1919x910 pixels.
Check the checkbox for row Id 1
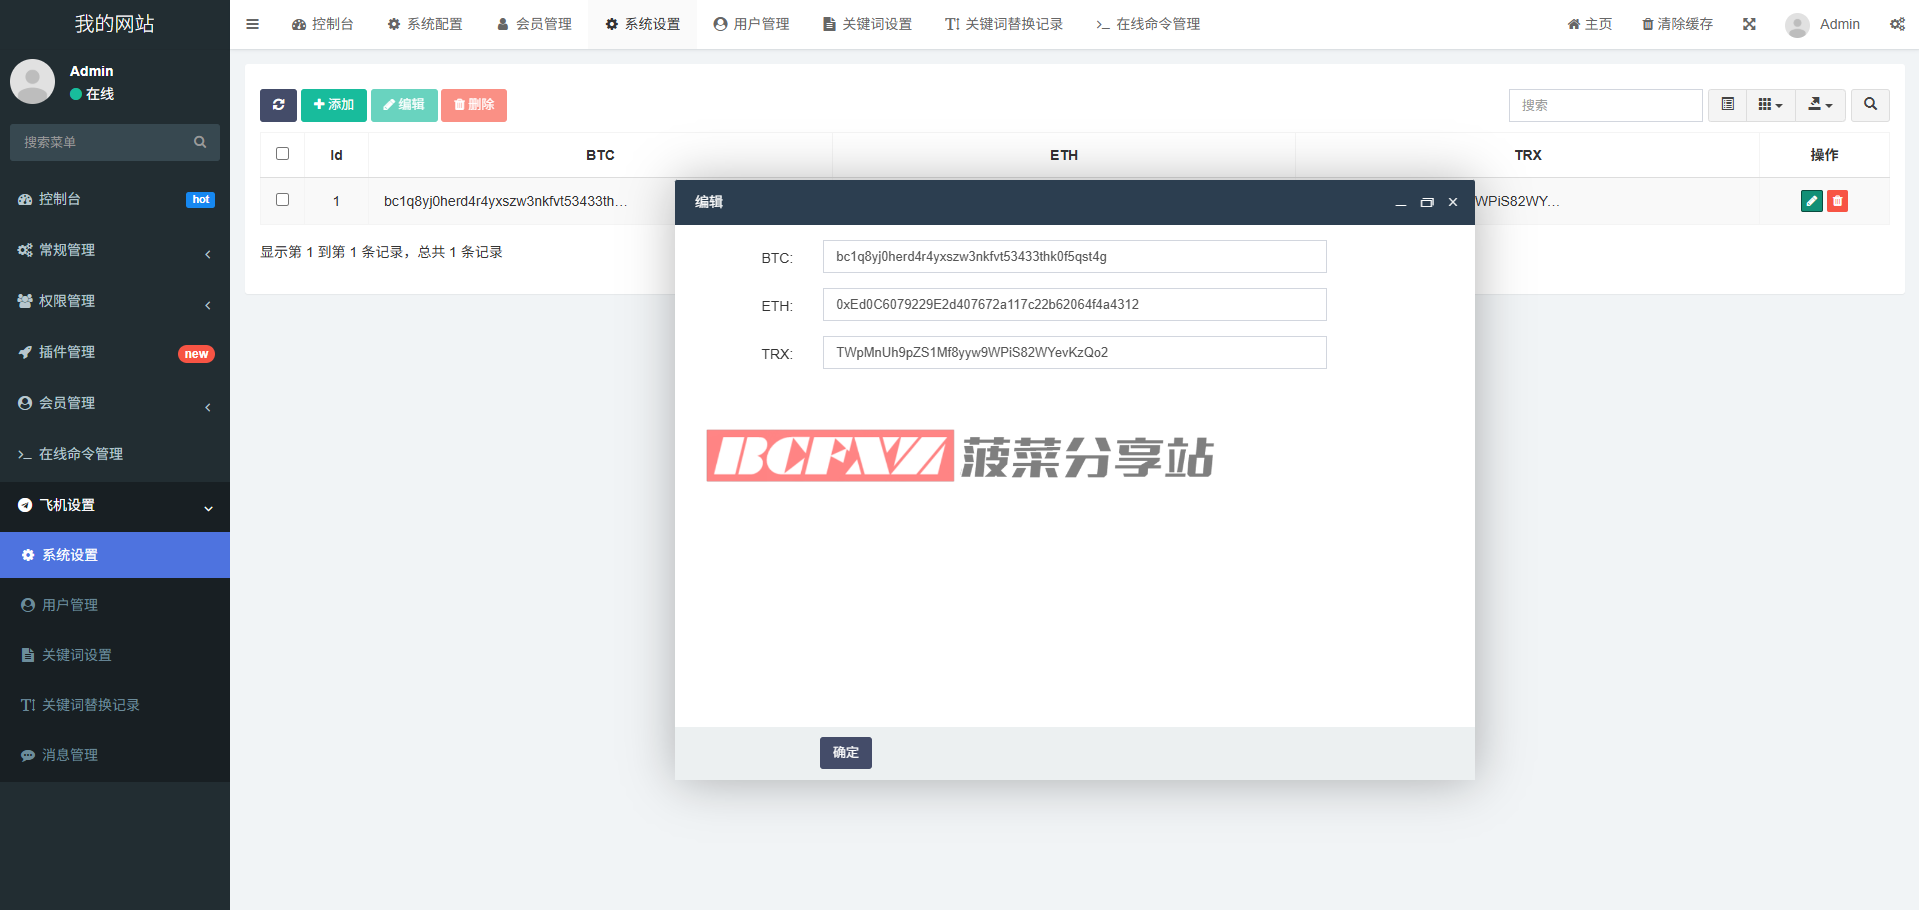click(282, 200)
